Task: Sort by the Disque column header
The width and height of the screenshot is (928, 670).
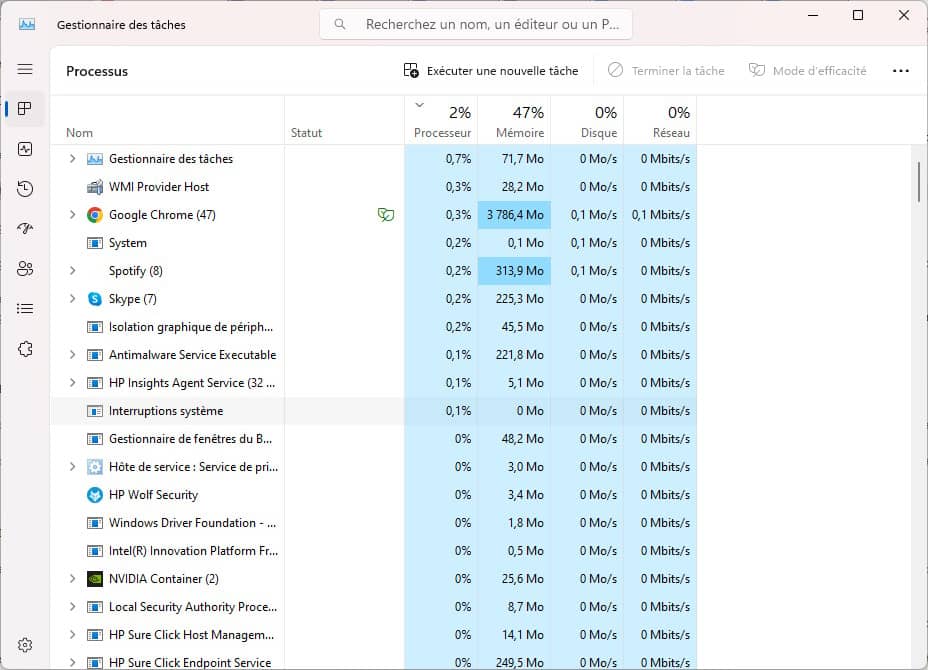Action: (587, 121)
